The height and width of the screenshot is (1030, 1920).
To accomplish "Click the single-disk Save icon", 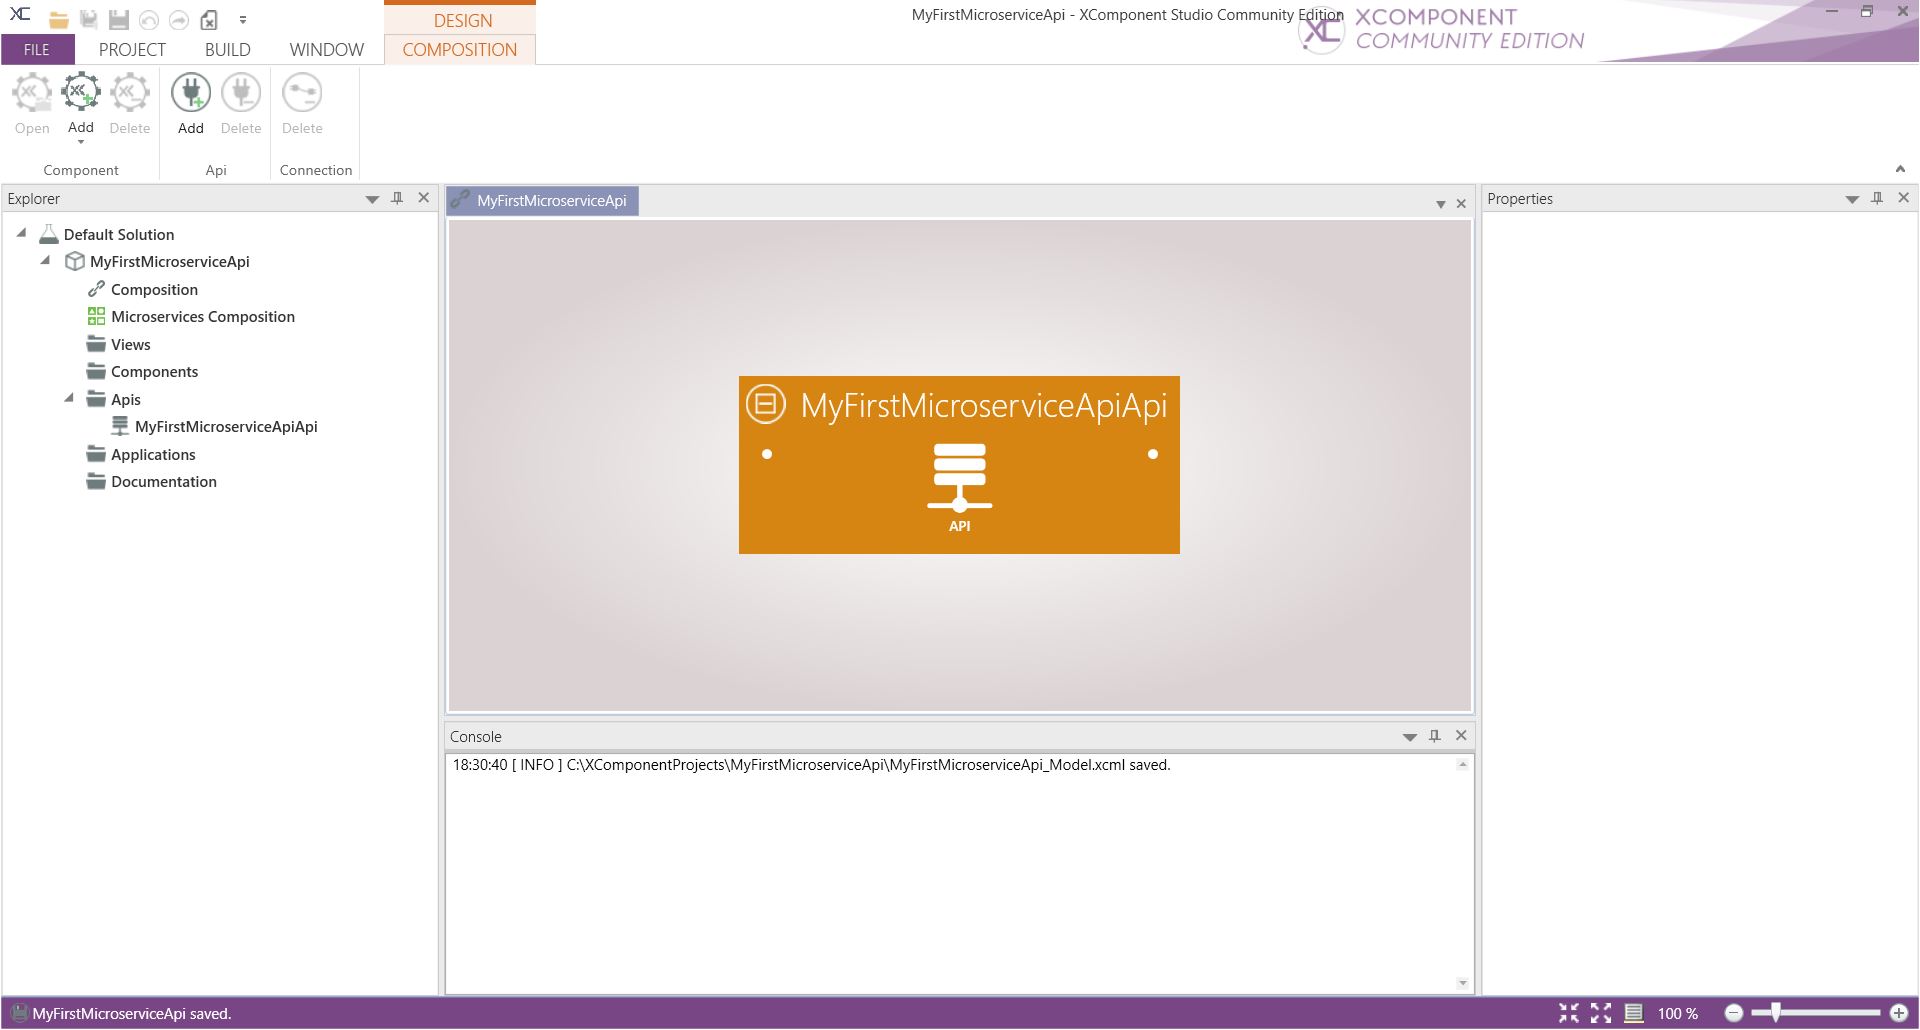I will point(119,19).
